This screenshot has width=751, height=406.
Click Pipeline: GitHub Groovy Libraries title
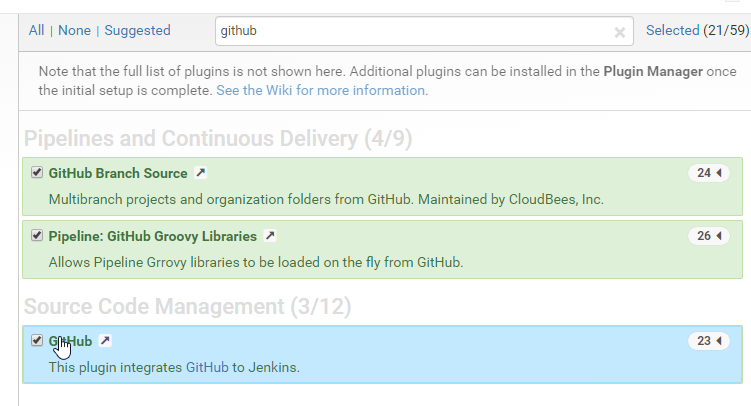pos(153,236)
